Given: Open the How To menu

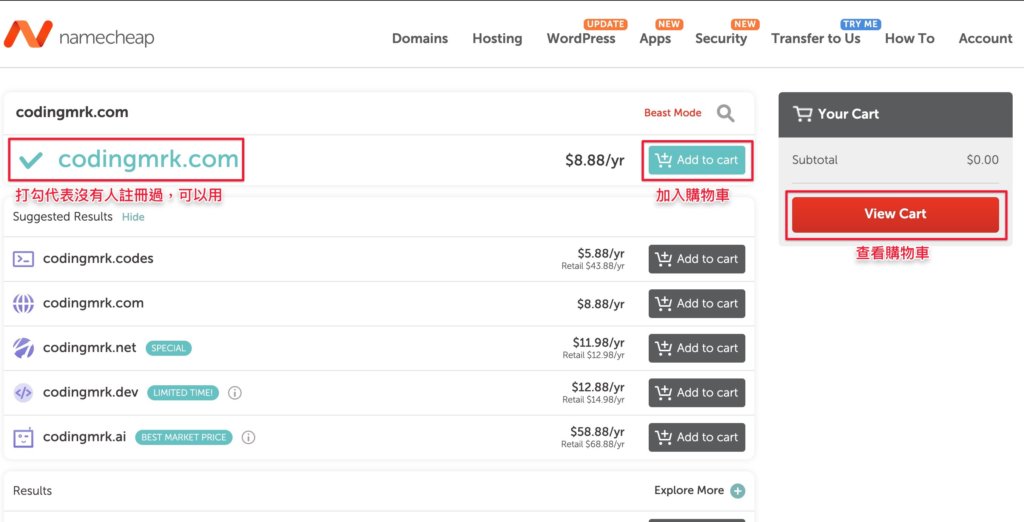Looking at the screenshot, I should [910, 39].
